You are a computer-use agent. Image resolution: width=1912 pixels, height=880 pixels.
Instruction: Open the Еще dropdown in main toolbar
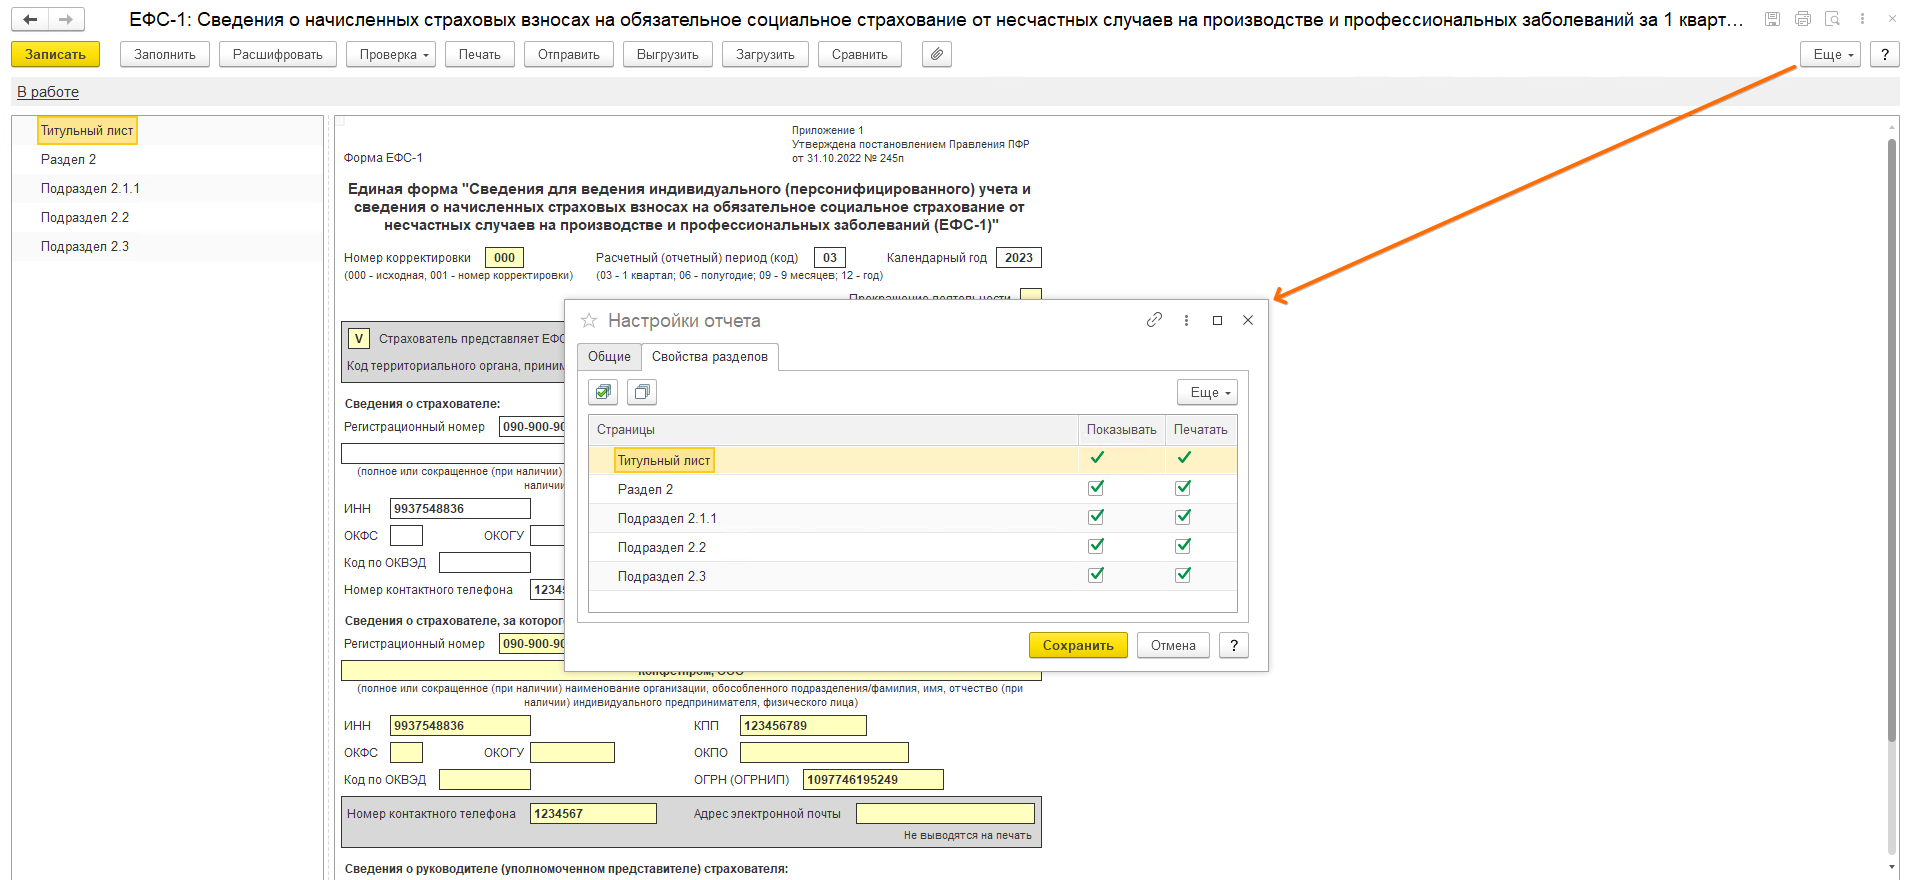[1830, 54]
